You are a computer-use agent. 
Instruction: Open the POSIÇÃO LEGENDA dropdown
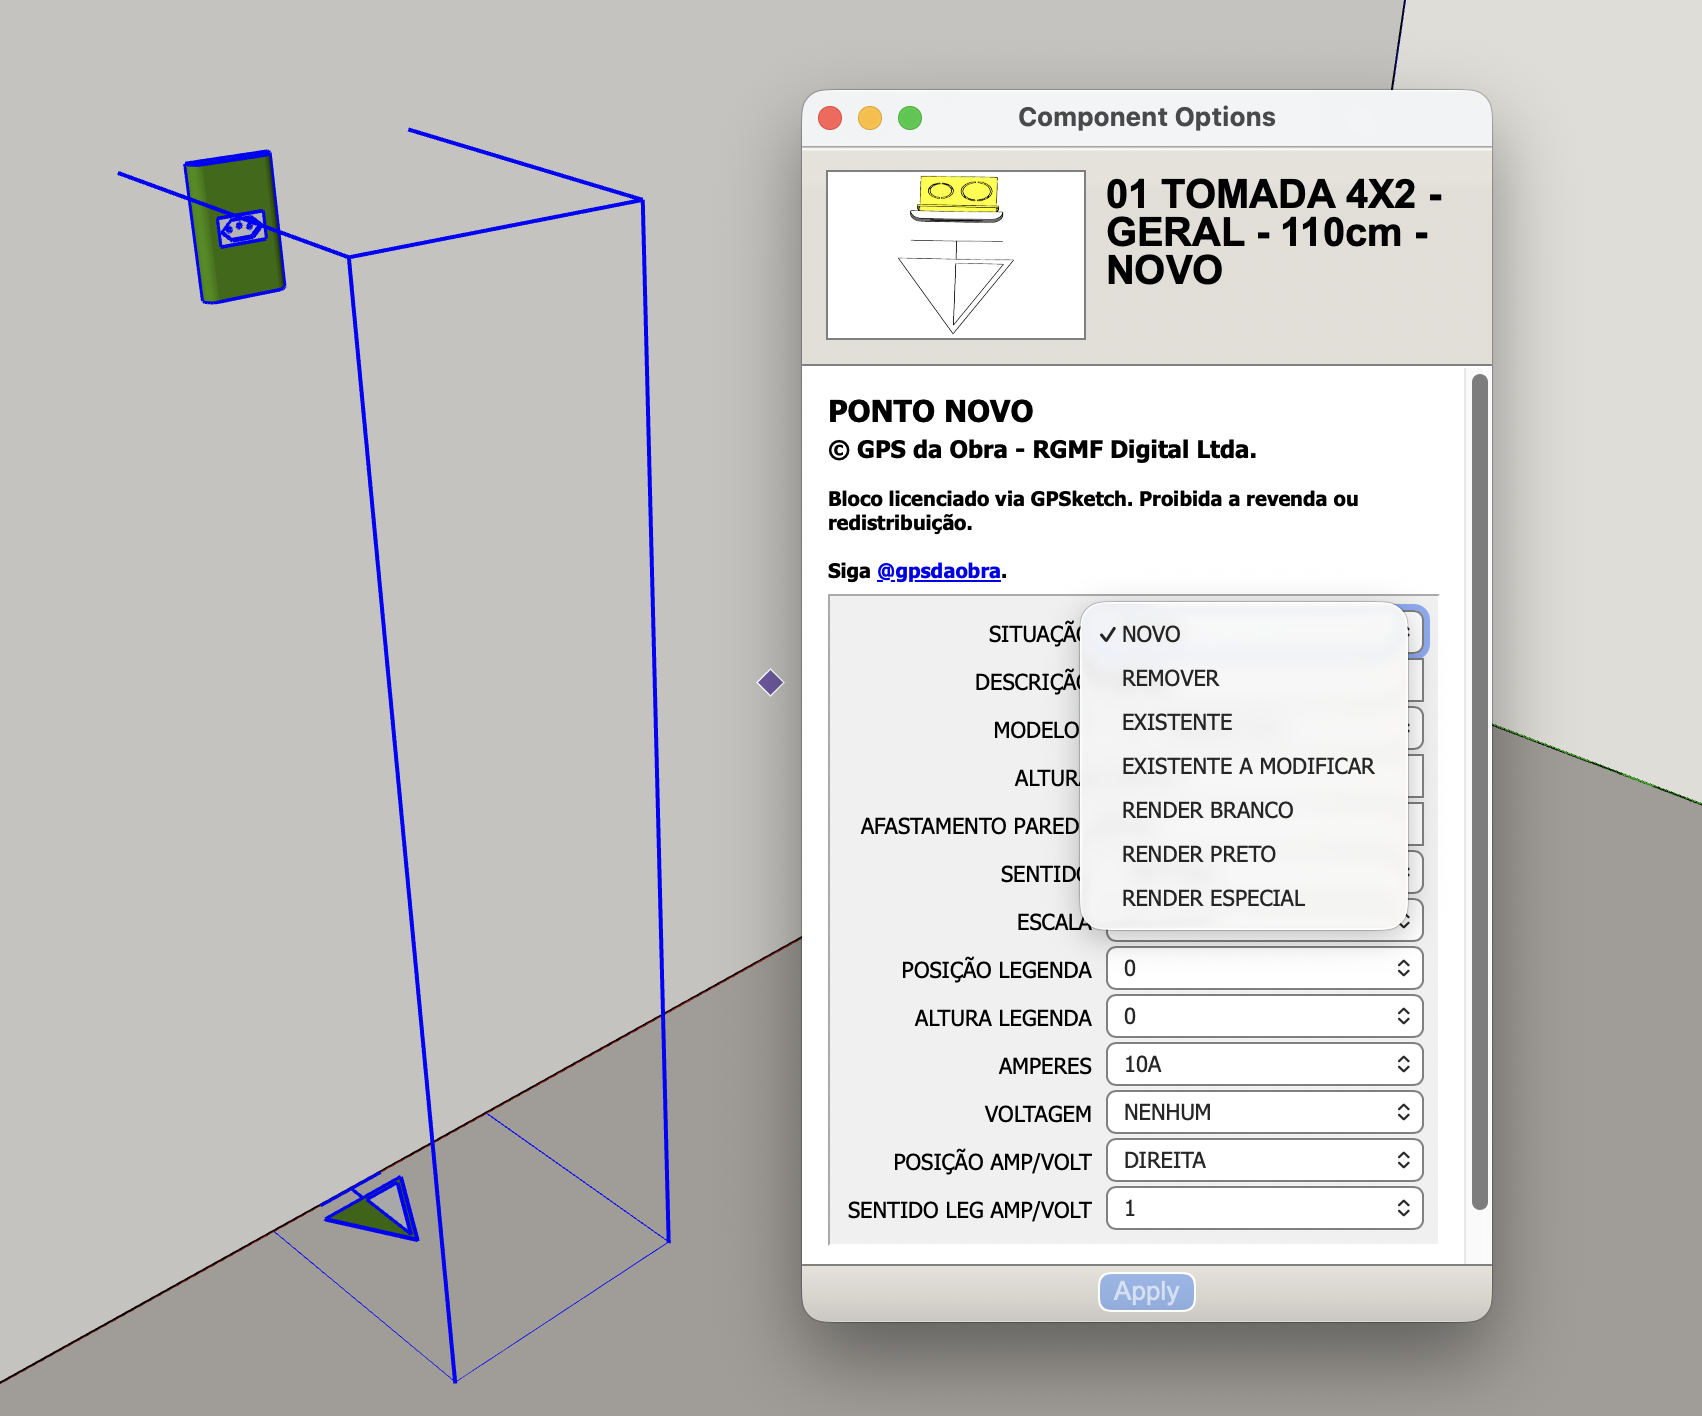[x=1264, y=968]
